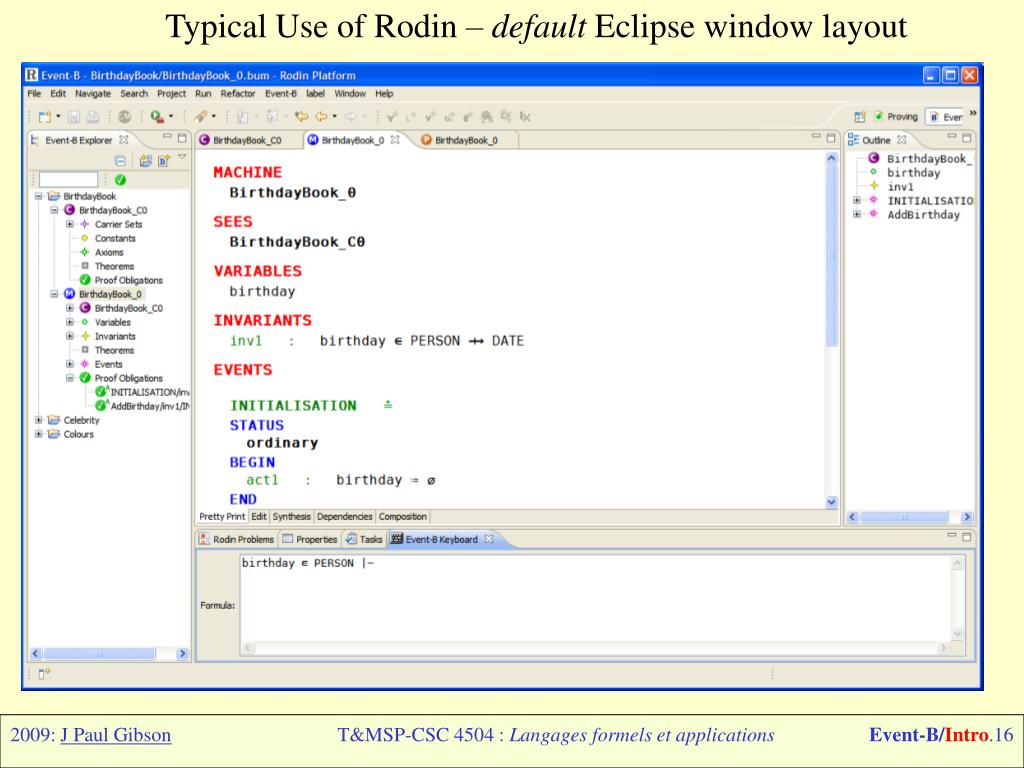The width and height of the screenshot is (1024, 768).
Task: Close the Event-B Keyboard view
Action: (488, 539)
